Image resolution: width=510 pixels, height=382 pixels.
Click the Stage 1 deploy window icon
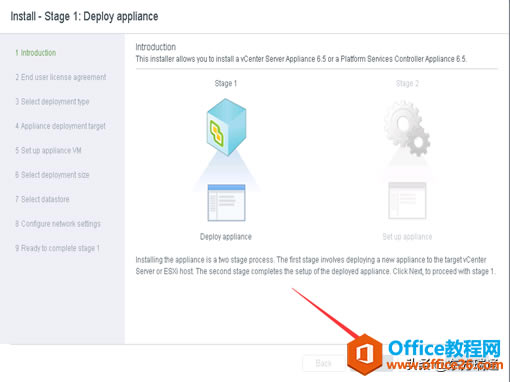point(226,203)
